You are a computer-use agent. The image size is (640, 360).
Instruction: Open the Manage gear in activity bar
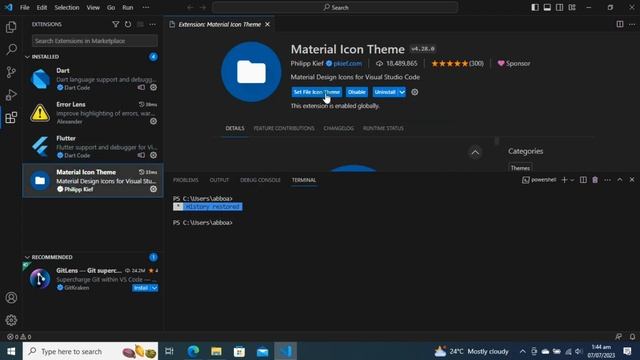(11, 320)
